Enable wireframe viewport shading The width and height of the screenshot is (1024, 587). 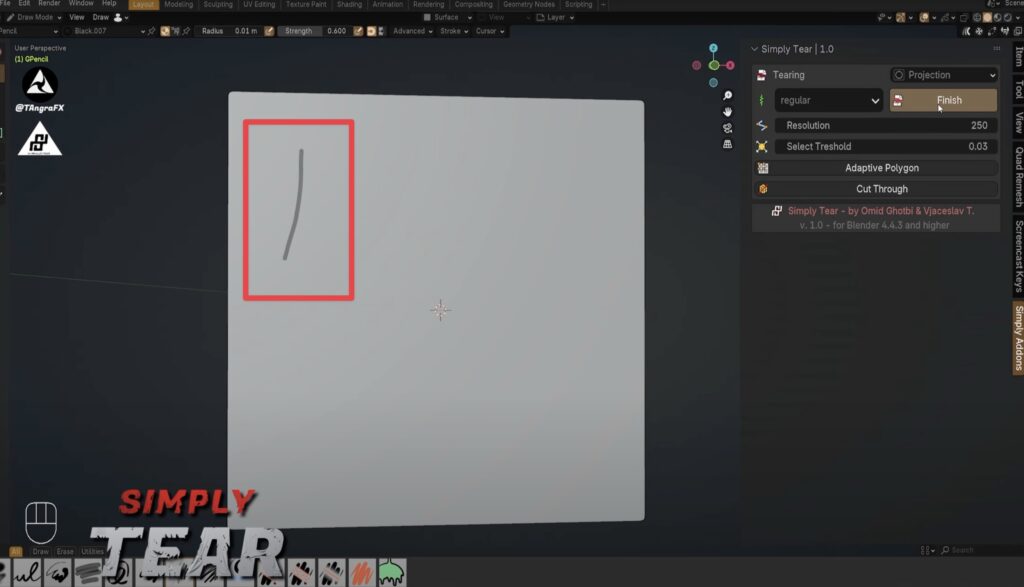pyautogui.click(x=978, y=18)
